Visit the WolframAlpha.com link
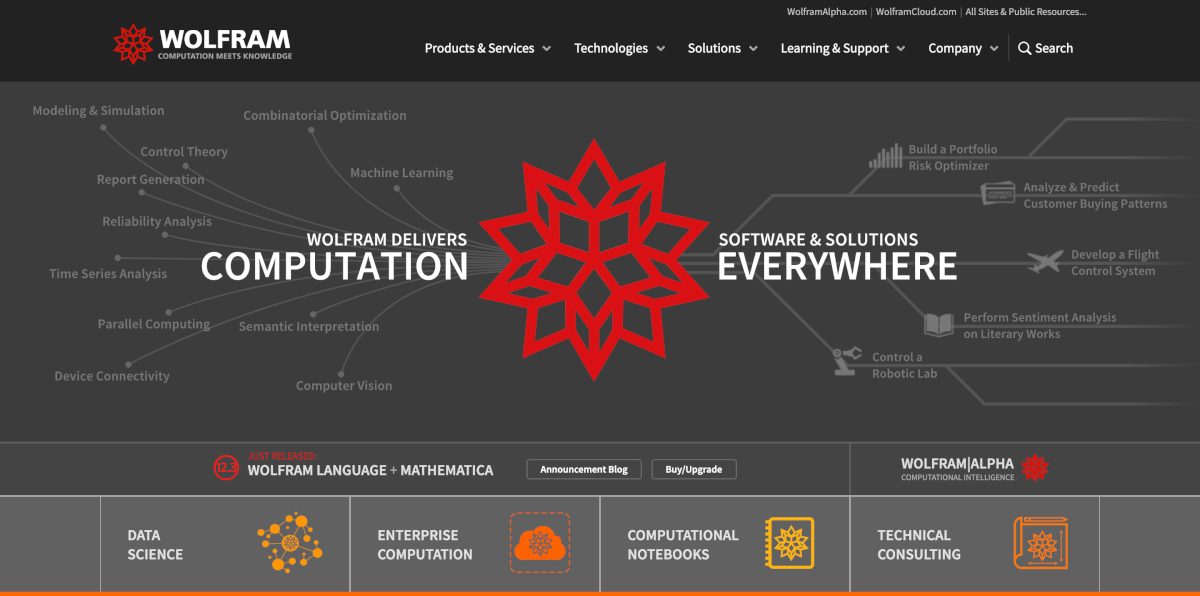The width and height of the screenshot is (1200, 596). coord(827,12)
